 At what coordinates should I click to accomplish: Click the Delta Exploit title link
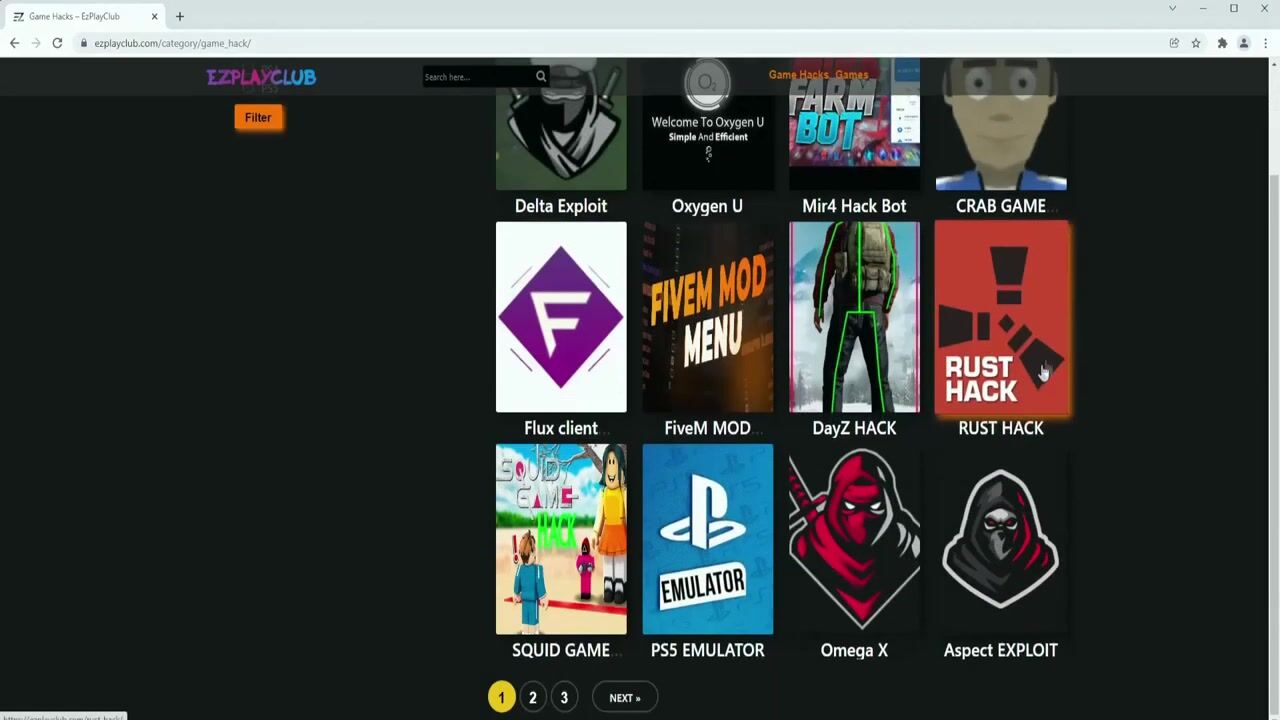tap(561, 206)
